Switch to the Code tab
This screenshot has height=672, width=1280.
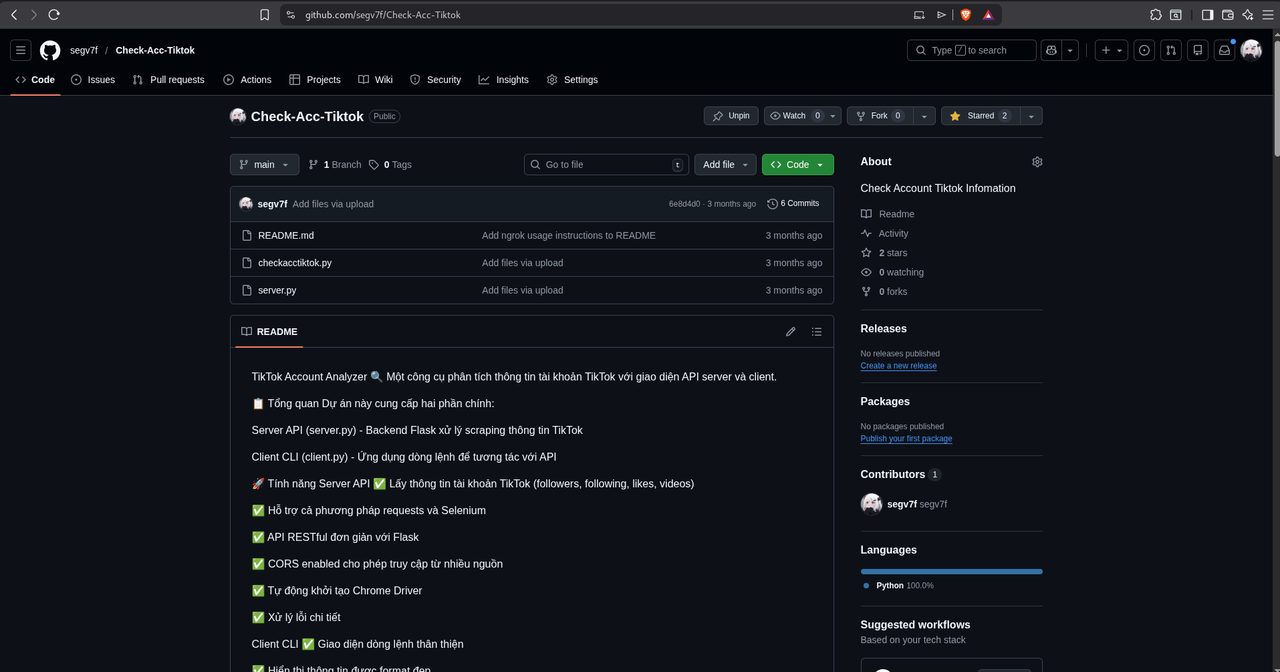tap(35, 80)
